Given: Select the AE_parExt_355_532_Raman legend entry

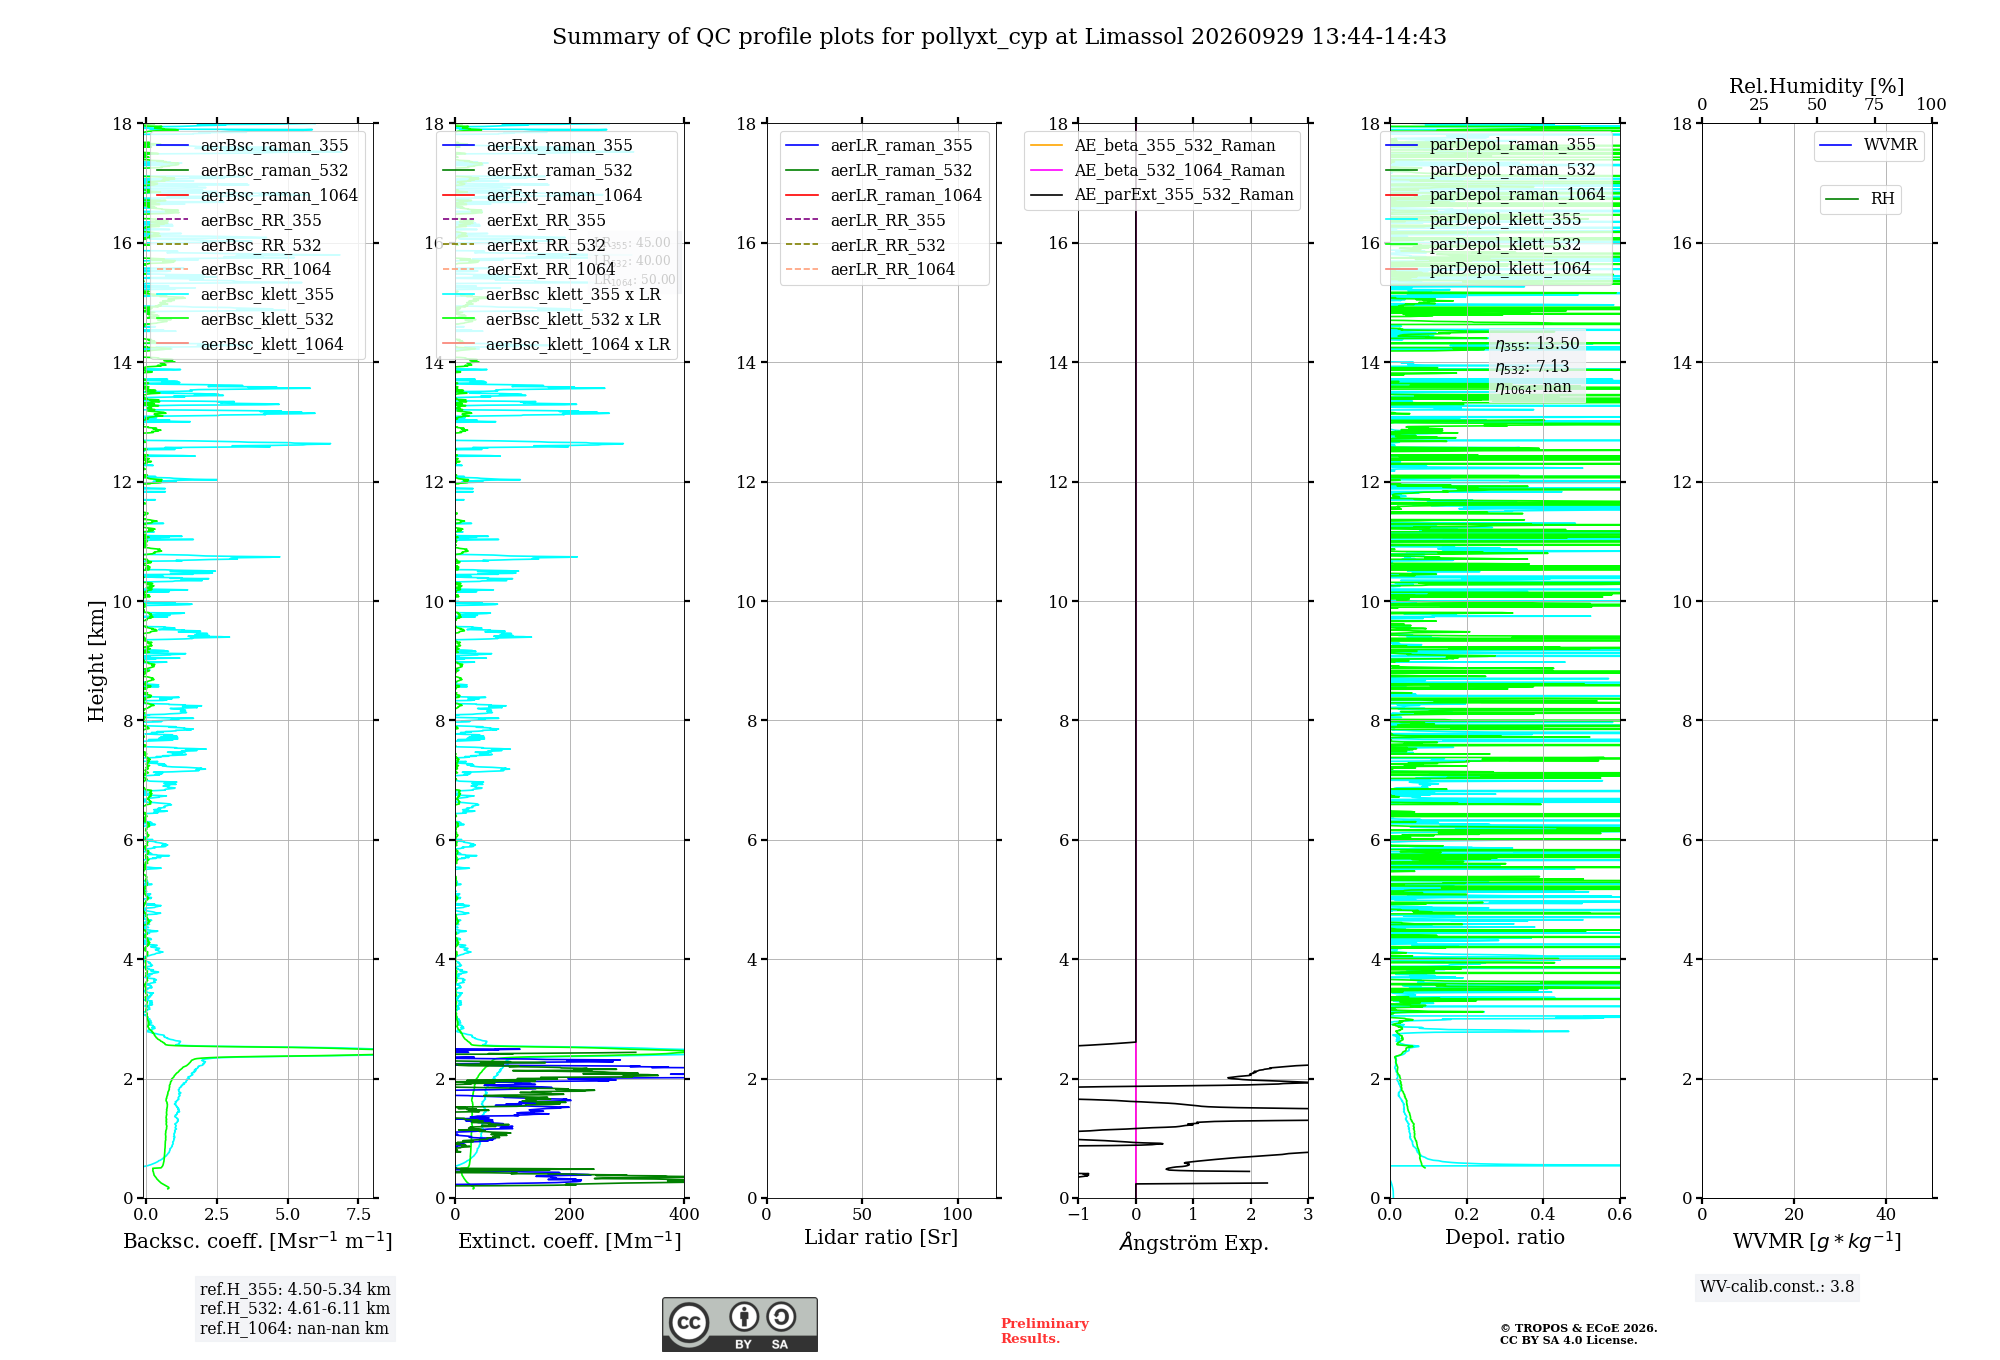Looking at the screenshot, I should click(x=1162, y=195).
